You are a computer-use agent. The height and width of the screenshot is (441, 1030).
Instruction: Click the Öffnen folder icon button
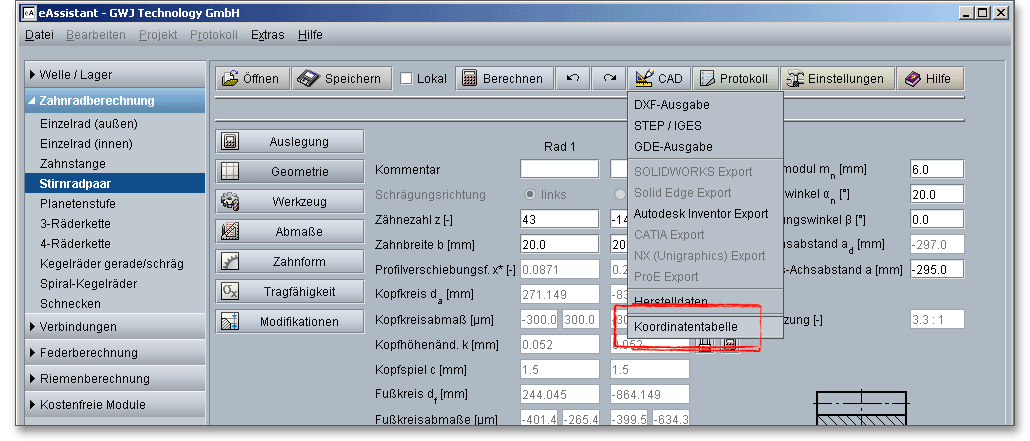[251, 79]
